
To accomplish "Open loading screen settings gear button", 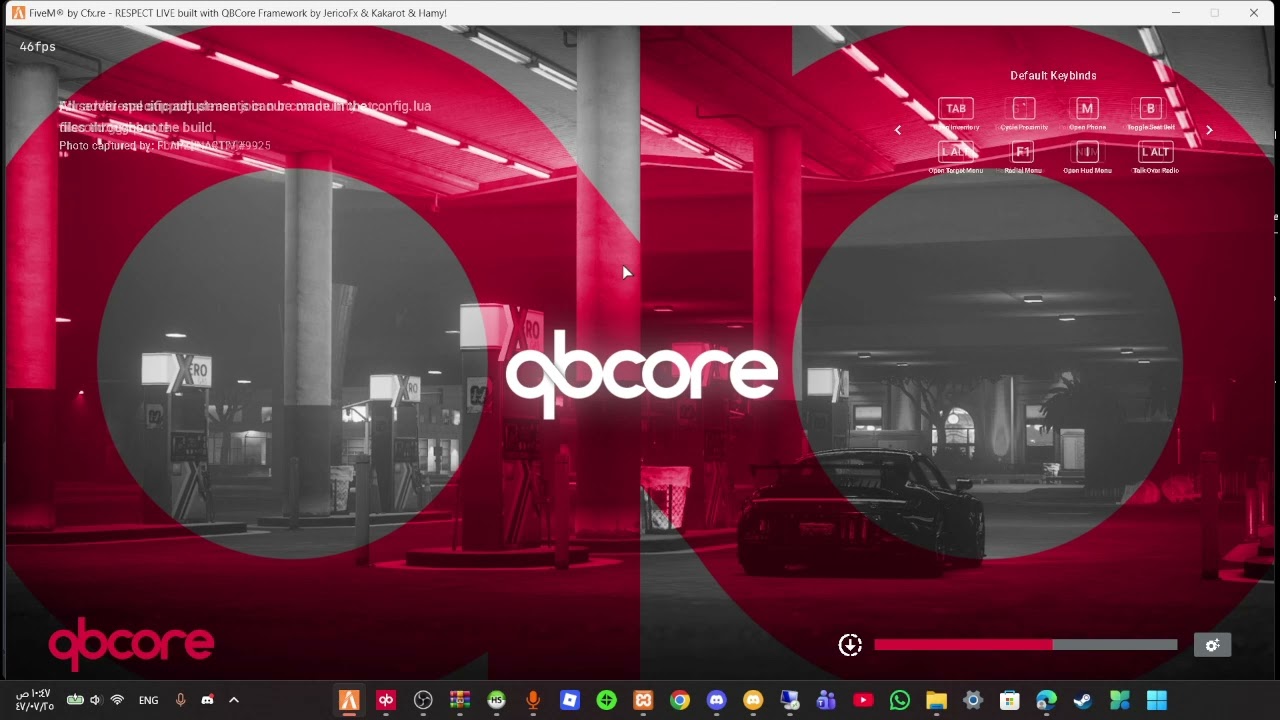I will (1212, 645).
